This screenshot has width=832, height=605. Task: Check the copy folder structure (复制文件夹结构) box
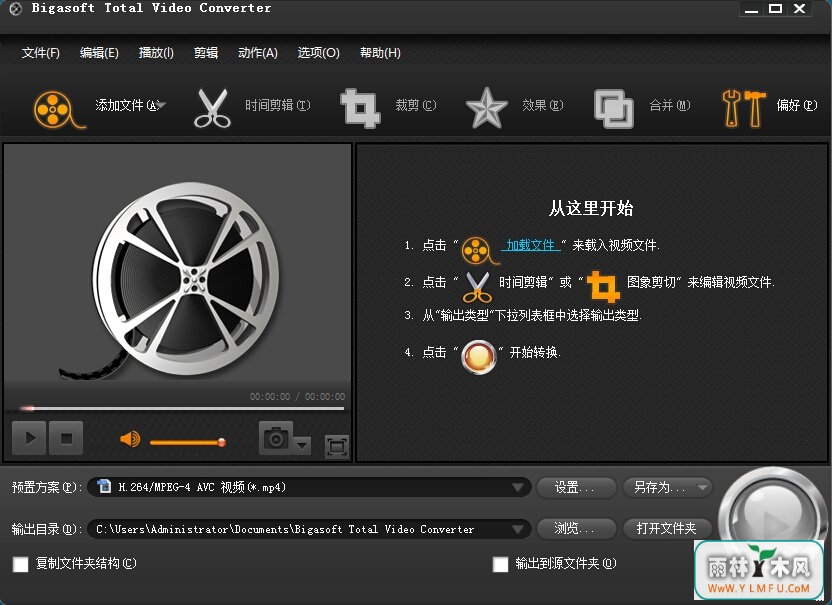tap(21, 564)
